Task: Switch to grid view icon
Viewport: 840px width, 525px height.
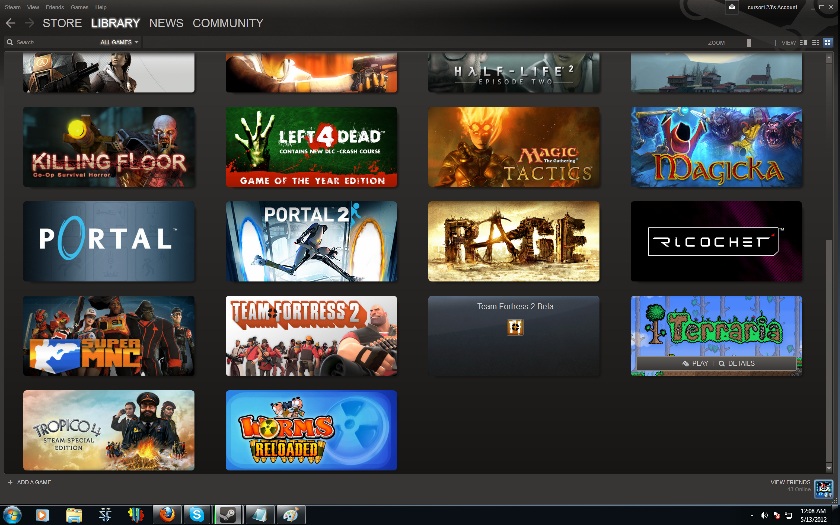Action: (x=828, y=42)
